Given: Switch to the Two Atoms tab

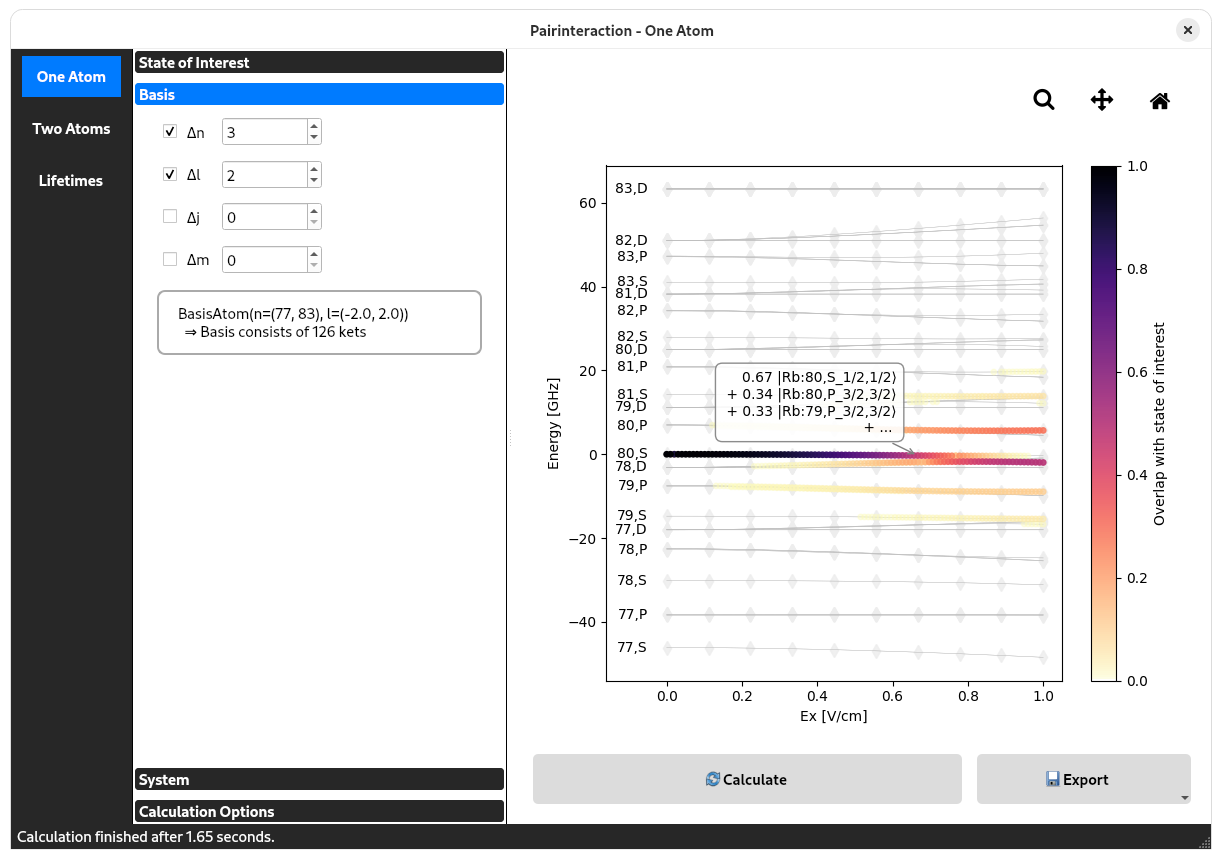Looking at the screenshot, I should [71, 129].
